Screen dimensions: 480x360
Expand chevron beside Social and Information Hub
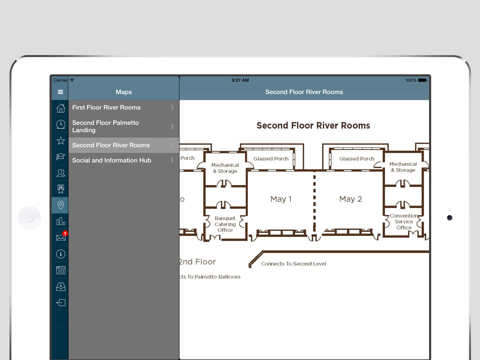(x=172, y=160)
